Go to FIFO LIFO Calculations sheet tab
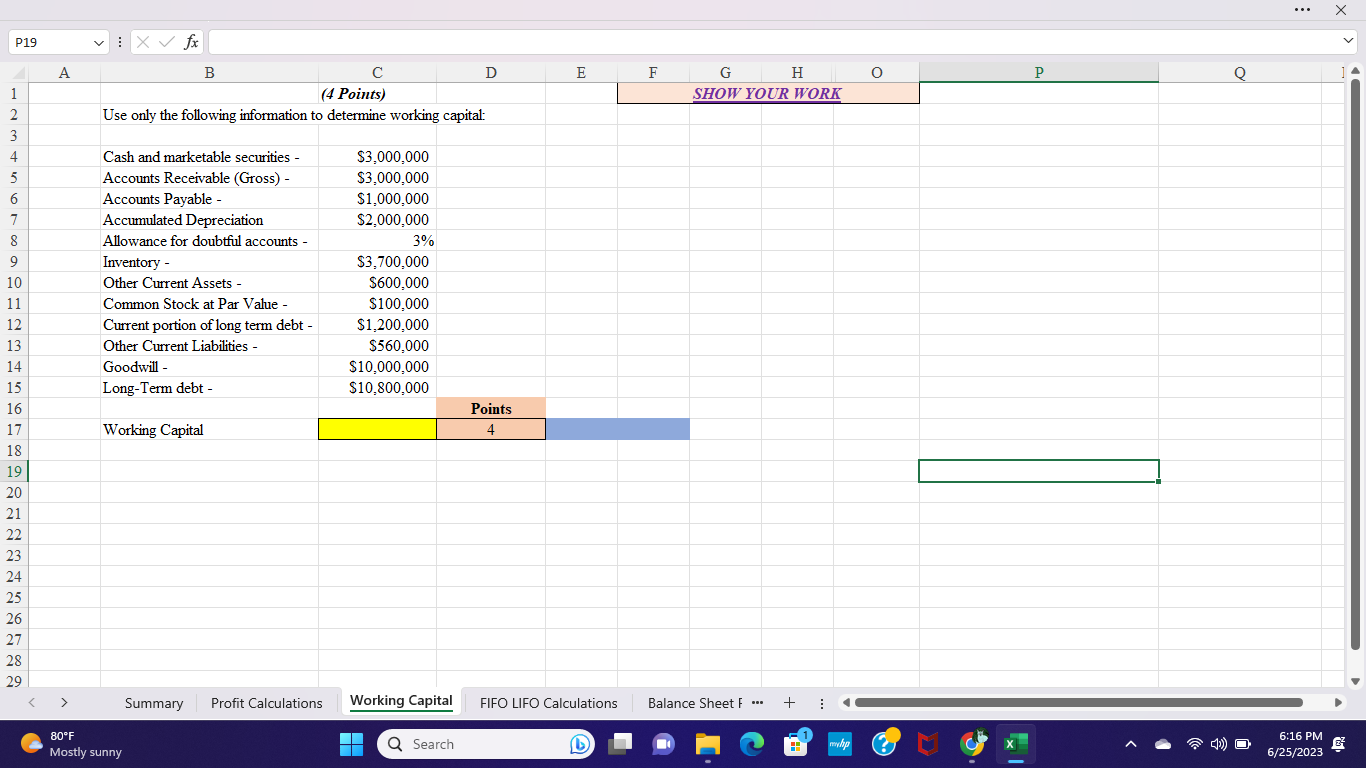The width and height of the screenshot is (1366, 768). pos(549,703)
